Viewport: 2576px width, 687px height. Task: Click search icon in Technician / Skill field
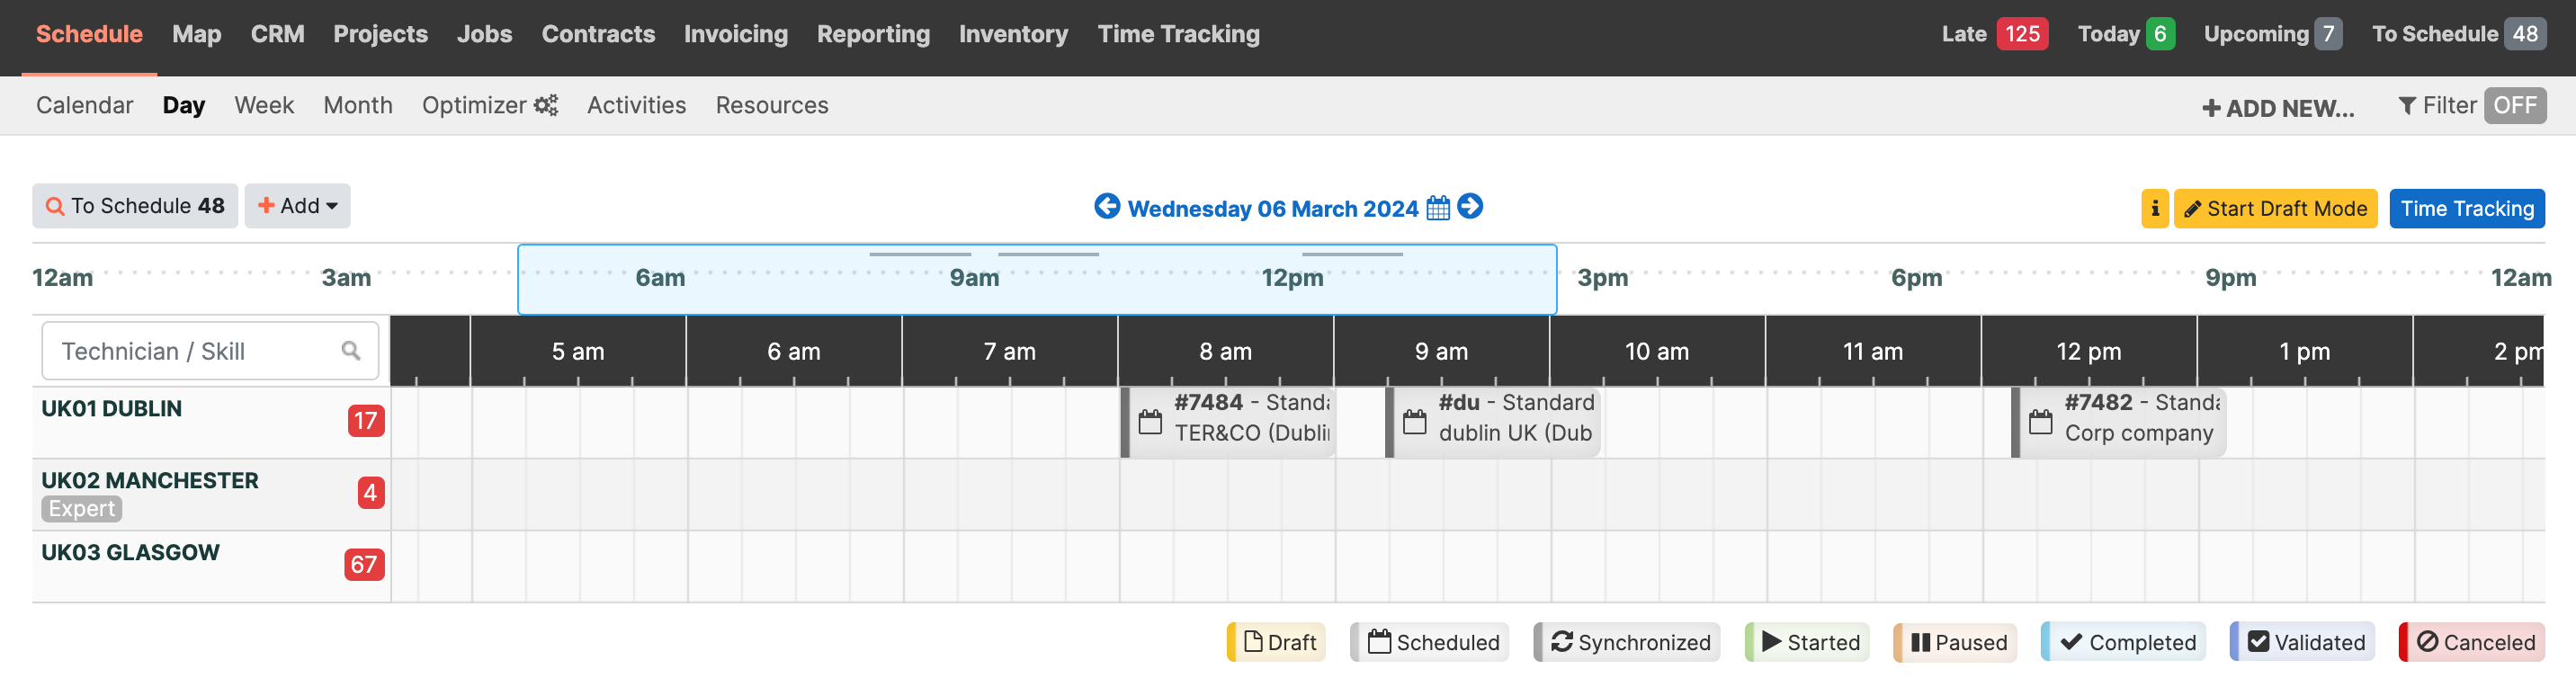pyautogui.click(x=350, y=351)
